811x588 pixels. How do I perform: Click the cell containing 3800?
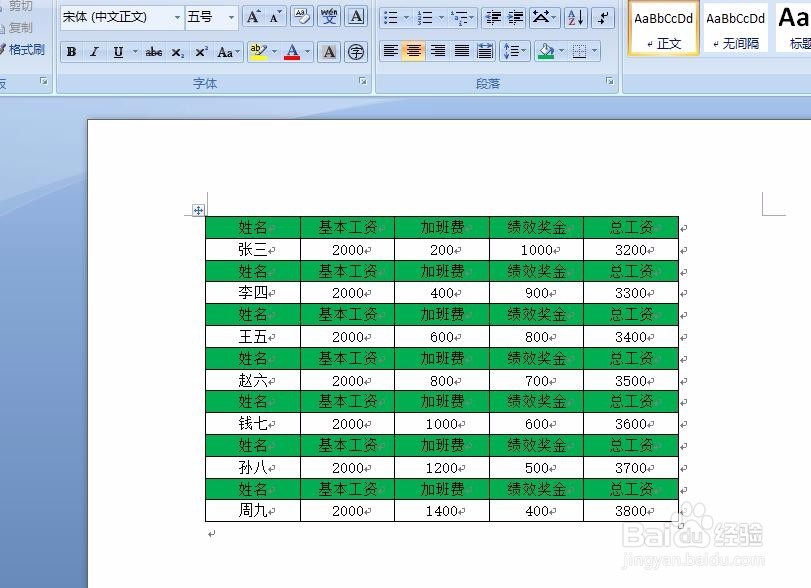point(631,511)
